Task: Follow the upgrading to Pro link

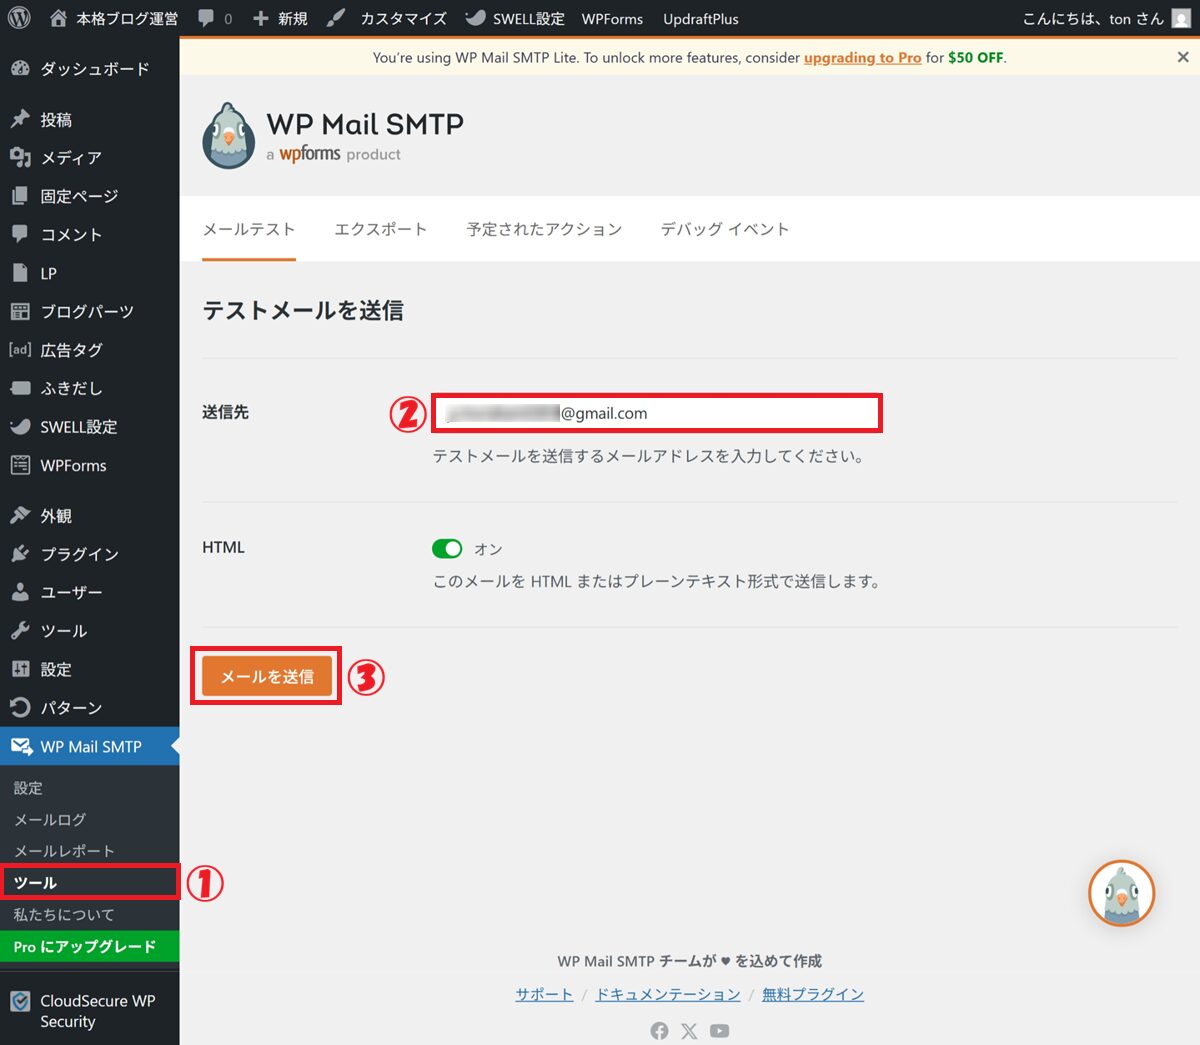Action: (x=862, y=58)
